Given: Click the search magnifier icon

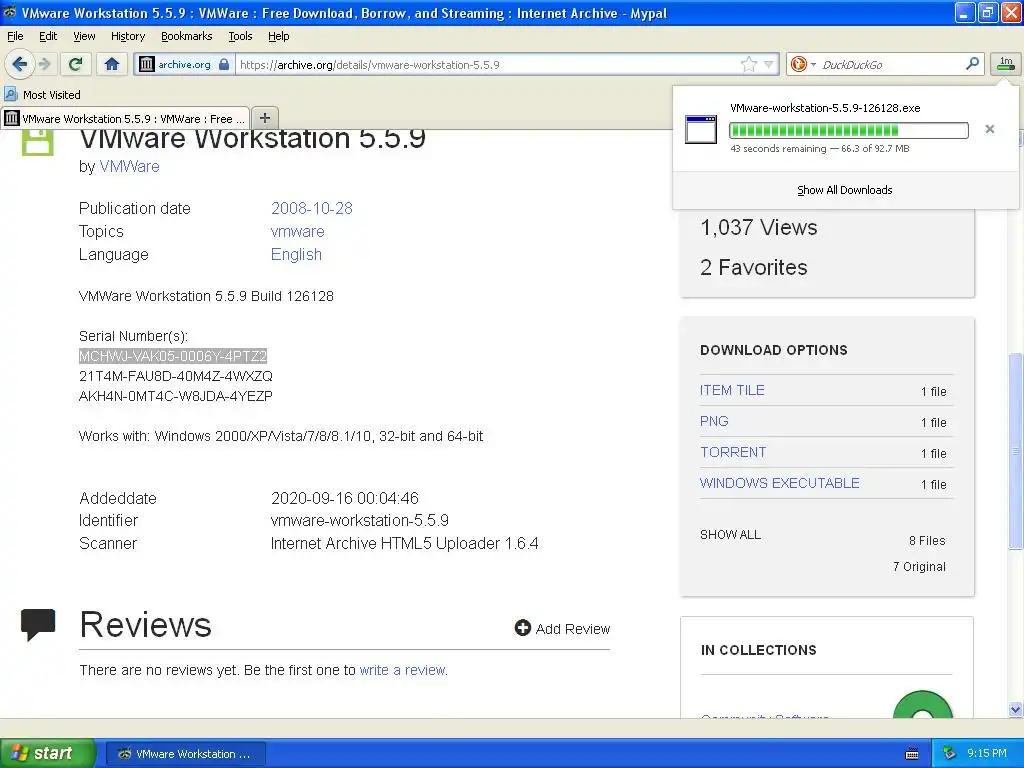Looking at the screenshot, I should (972, 63).
